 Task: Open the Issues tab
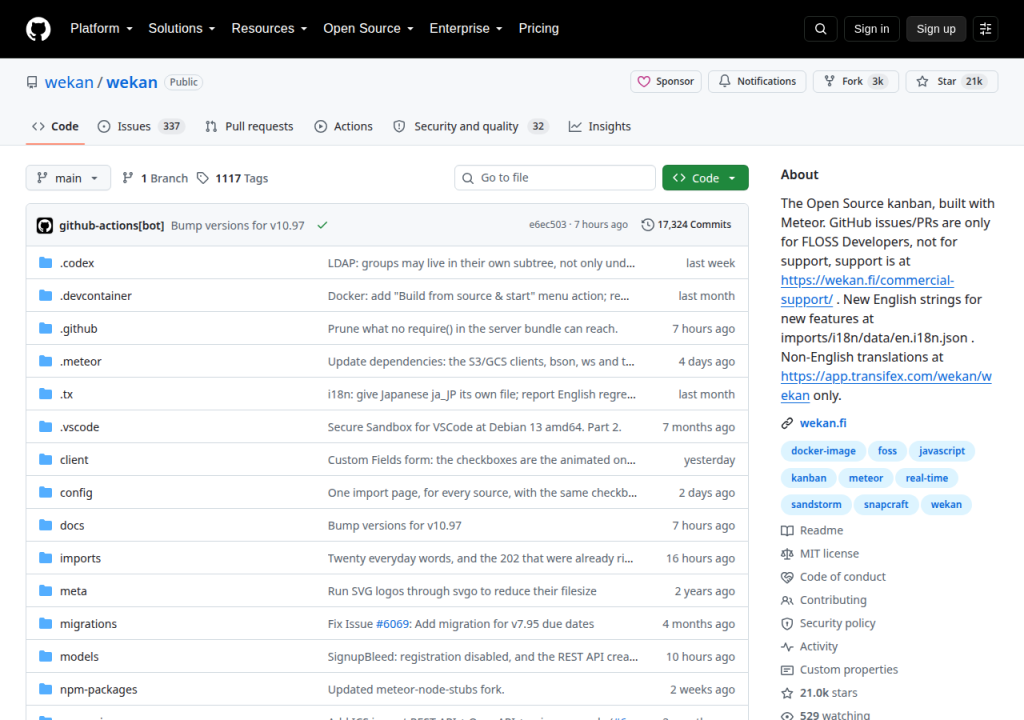coord(141,127)
